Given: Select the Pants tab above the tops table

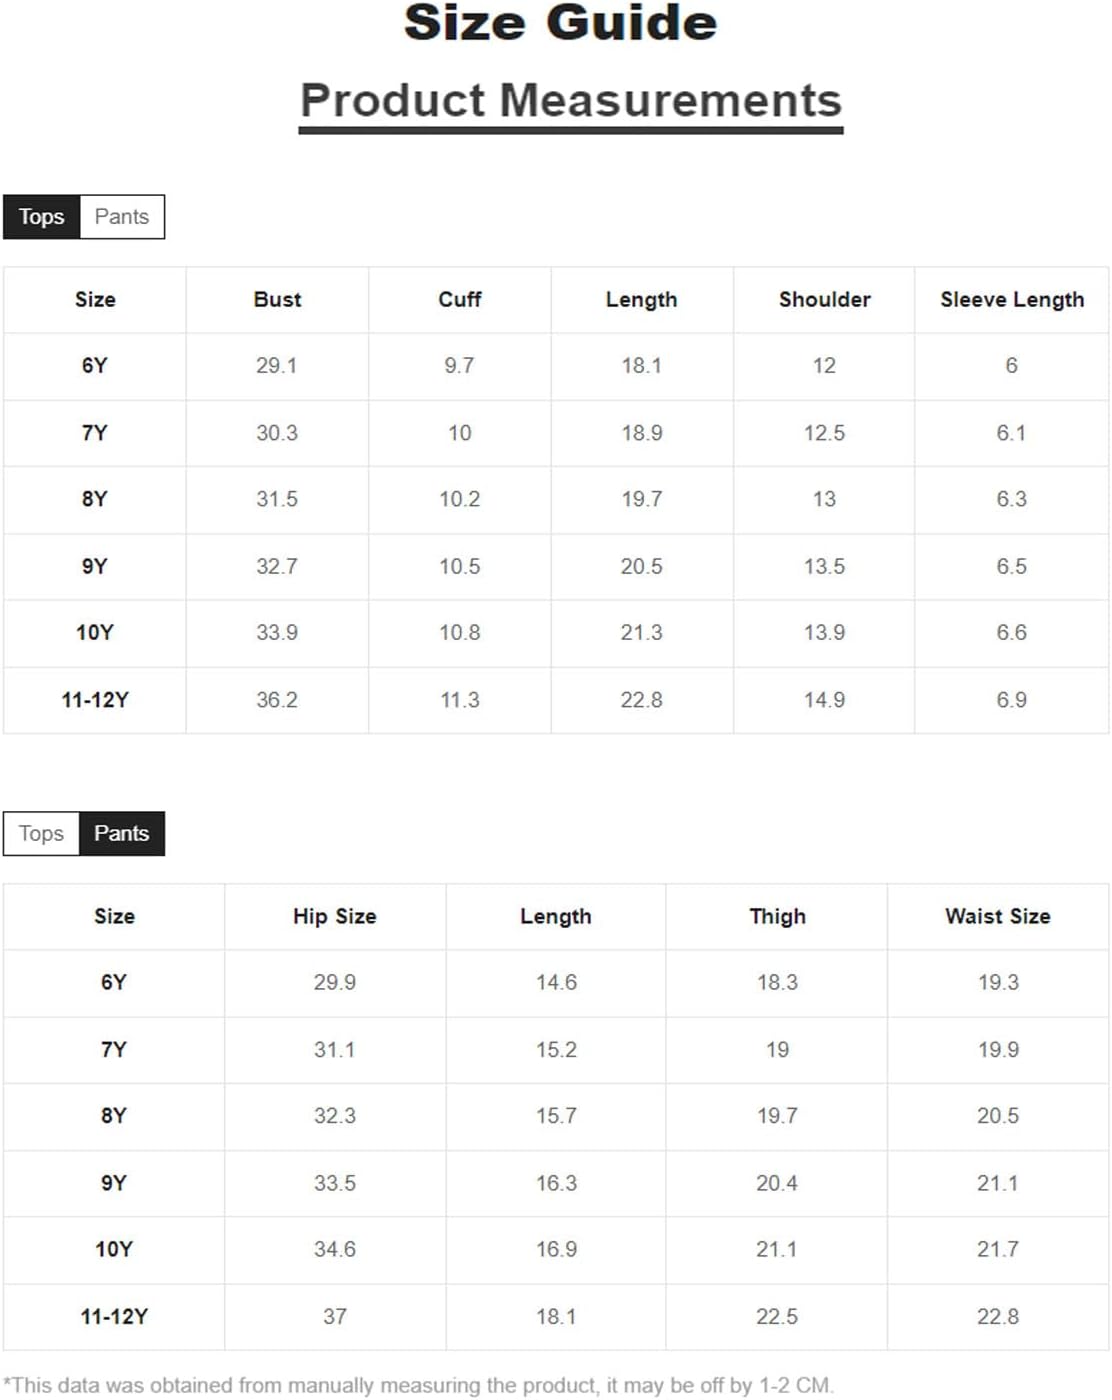Looking at the screenshot, I should [x=122, y=217].
